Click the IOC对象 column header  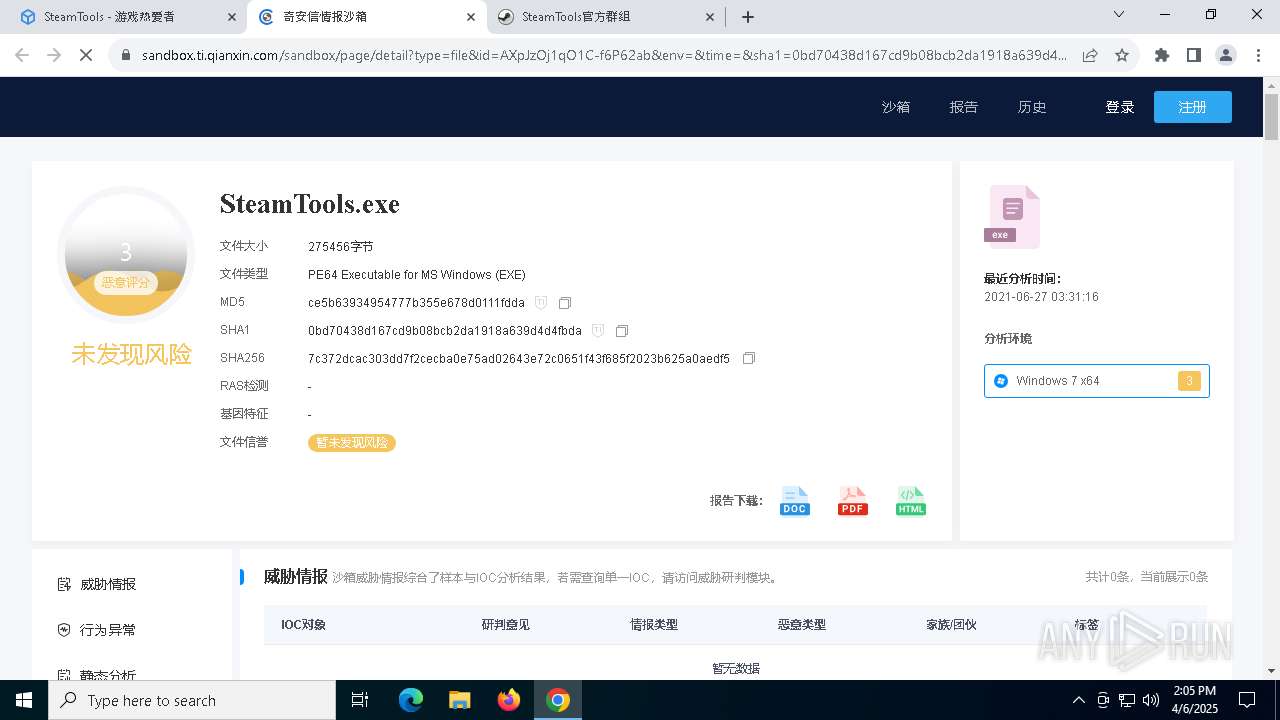303,625
